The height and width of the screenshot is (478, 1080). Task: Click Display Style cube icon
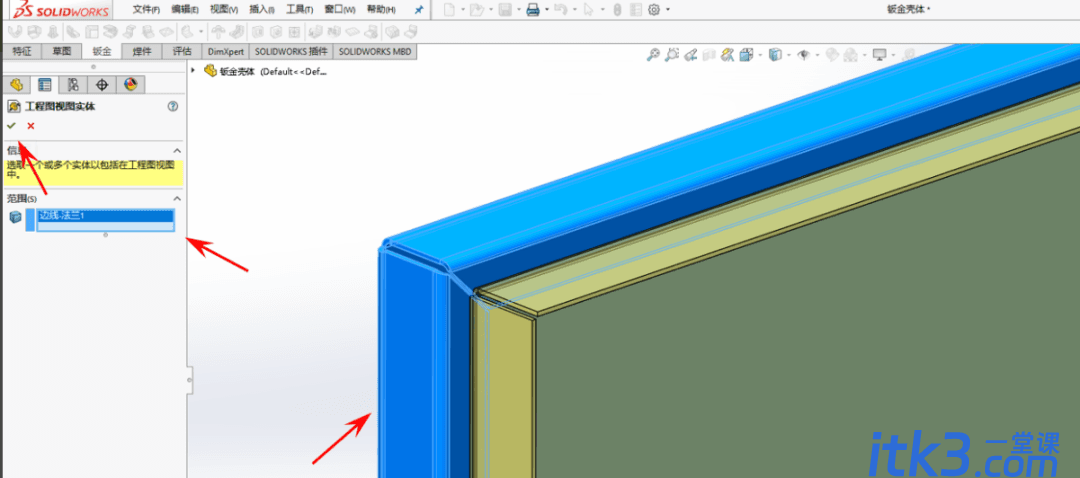pos(775,54)
